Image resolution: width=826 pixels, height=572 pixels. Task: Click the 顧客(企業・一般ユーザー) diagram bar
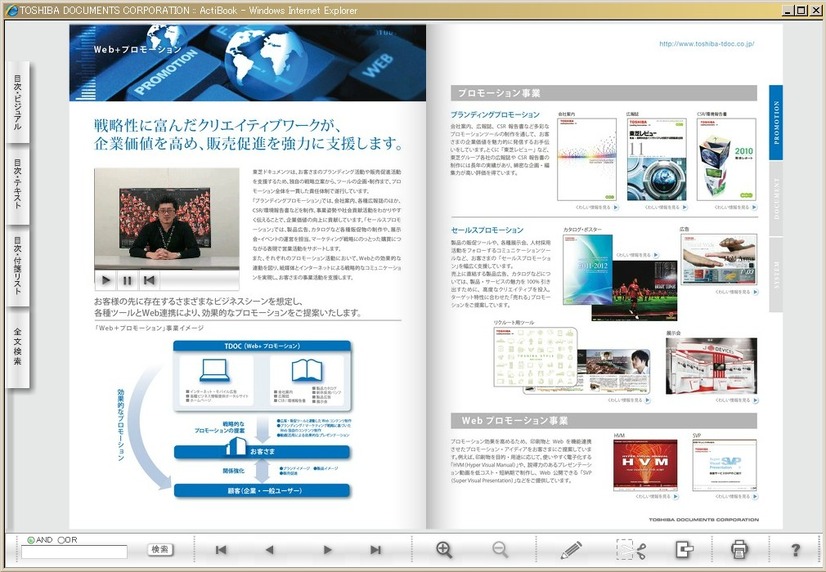[x=262, y=490]
